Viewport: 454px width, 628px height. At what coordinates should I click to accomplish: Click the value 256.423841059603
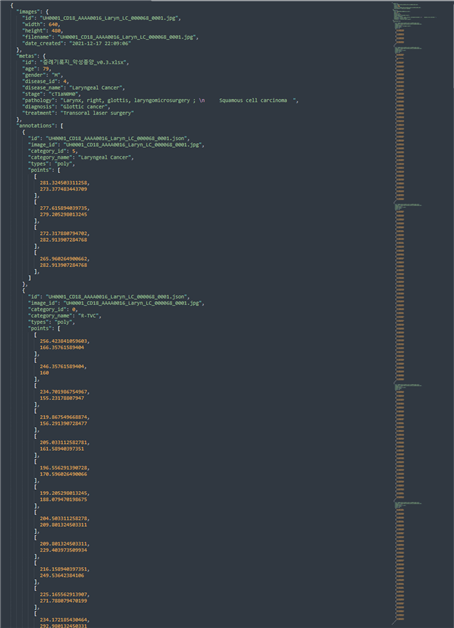pos(65,341)
